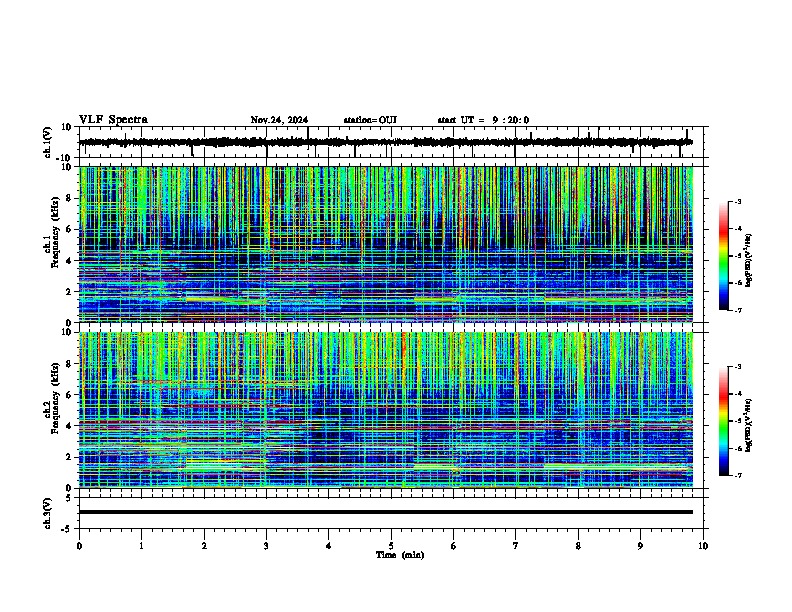Screen dimensions: 792x612
Task: Click the "6" kHz tick of ch.2 spectrogram
Action: pos(70,394)
